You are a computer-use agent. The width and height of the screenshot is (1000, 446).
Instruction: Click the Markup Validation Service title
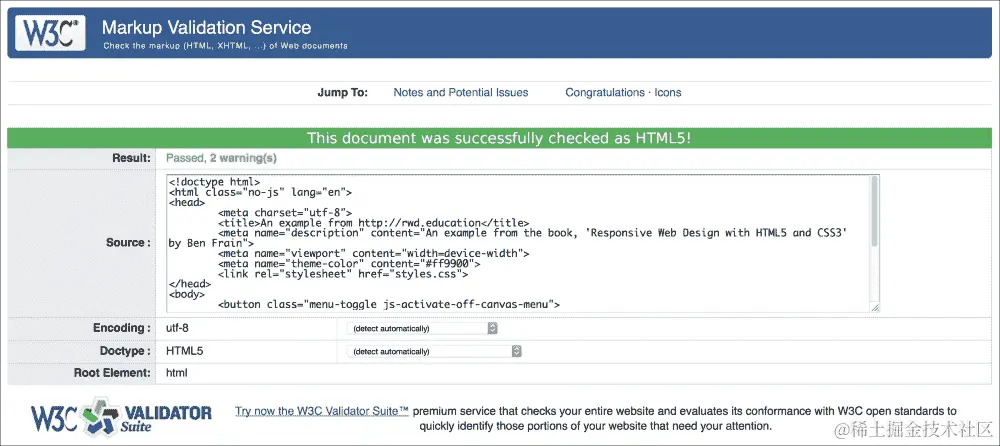point(207,27)
